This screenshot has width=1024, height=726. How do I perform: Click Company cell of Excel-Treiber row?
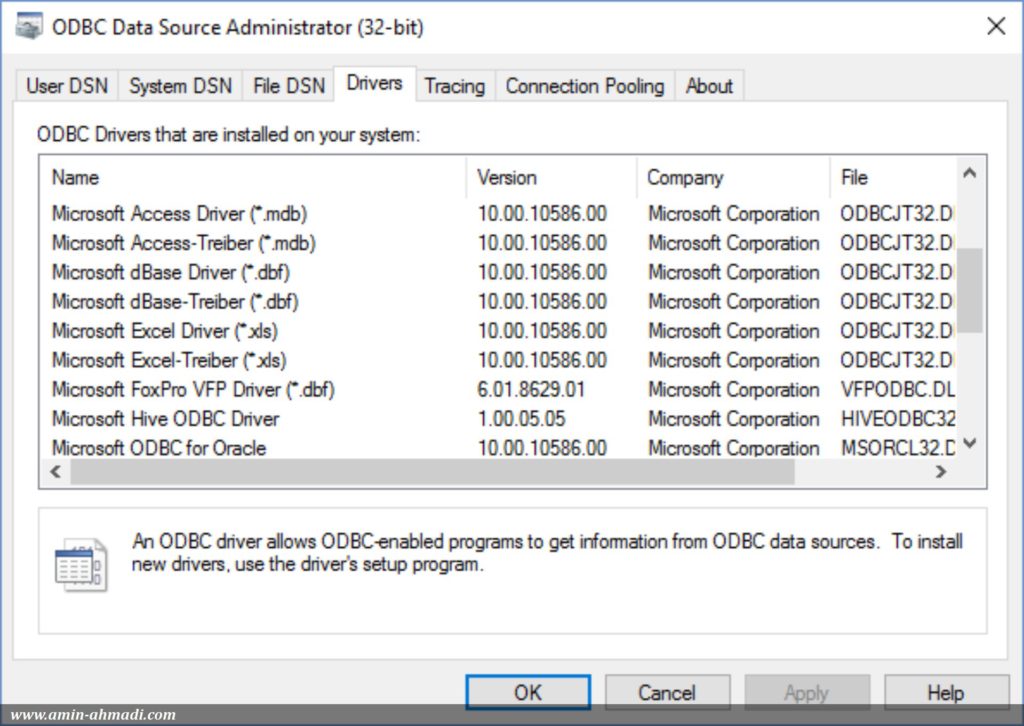point(733,360)
